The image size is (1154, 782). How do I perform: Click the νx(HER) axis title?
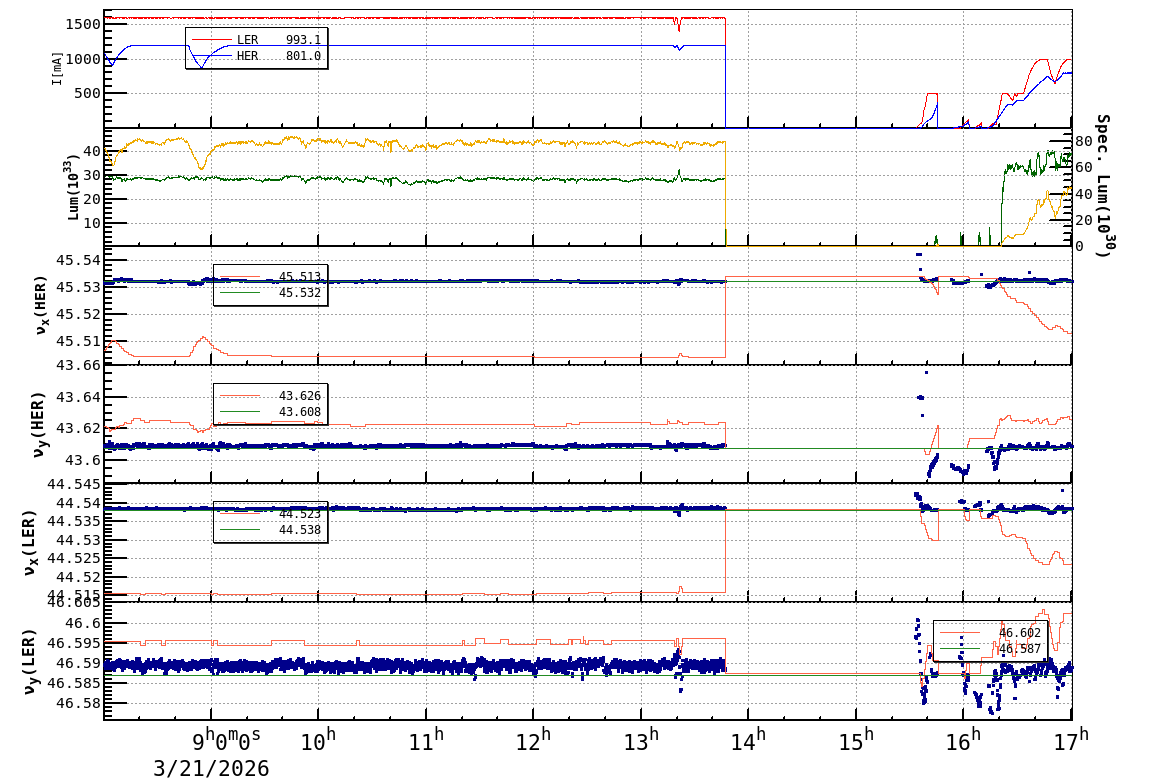(x=41, y=305)
